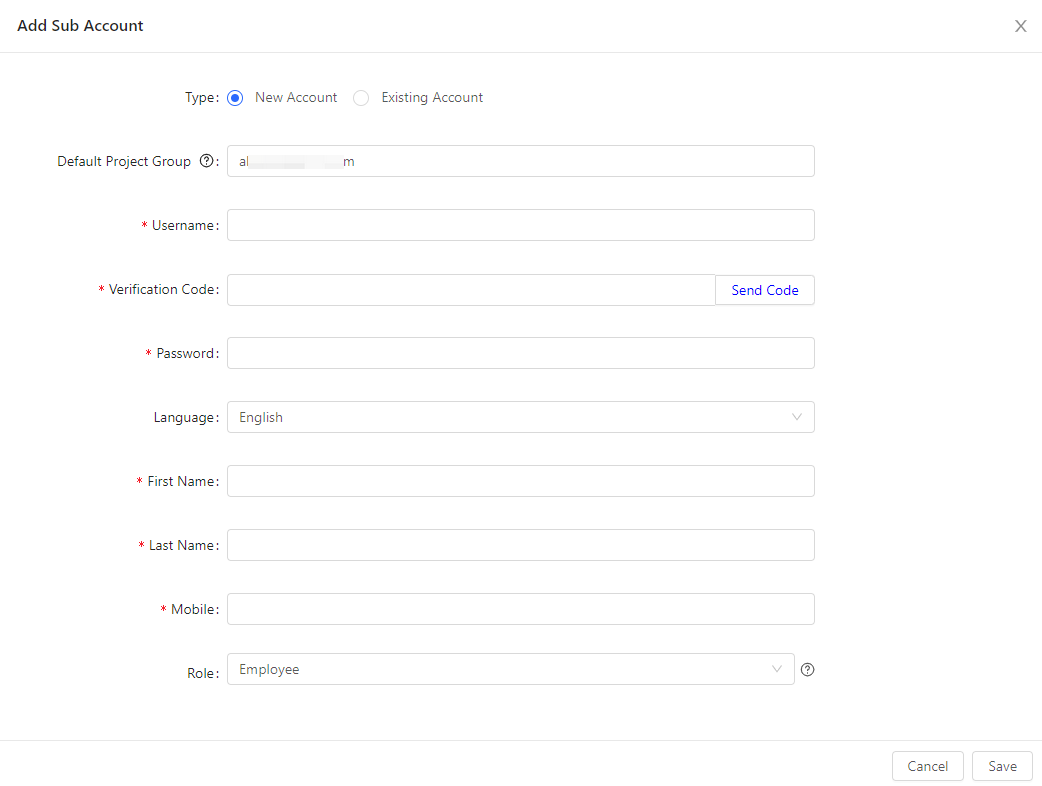Click help icon beside Default Project Group

207,161
